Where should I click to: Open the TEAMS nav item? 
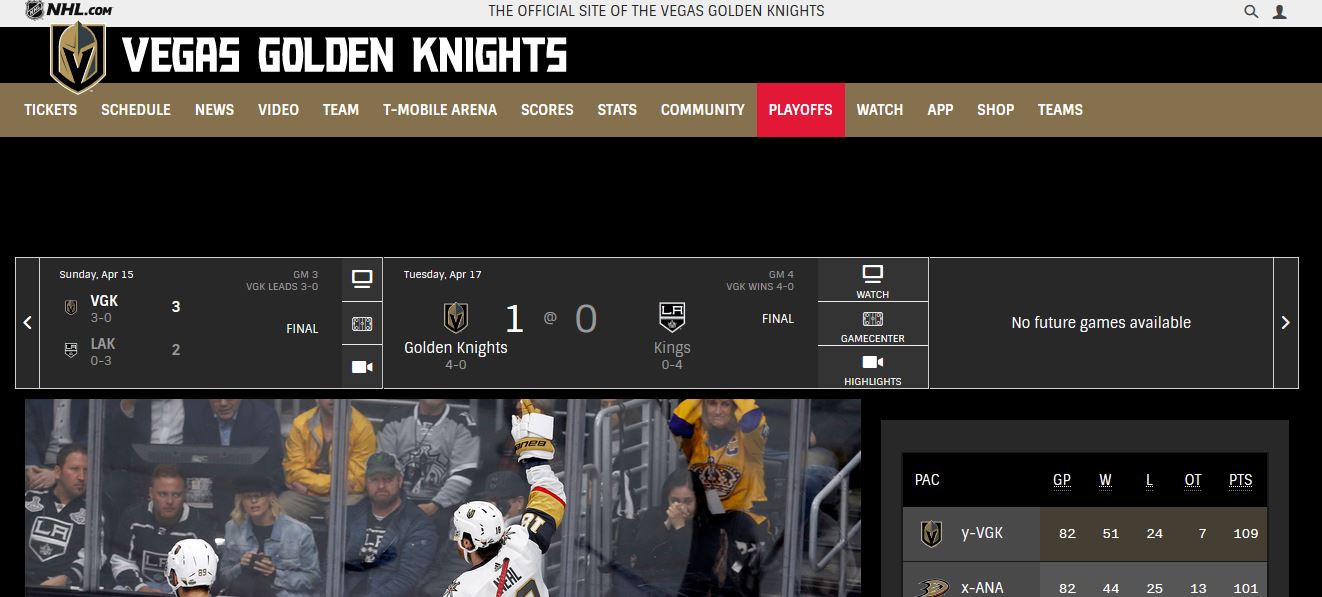(1060, 110)
